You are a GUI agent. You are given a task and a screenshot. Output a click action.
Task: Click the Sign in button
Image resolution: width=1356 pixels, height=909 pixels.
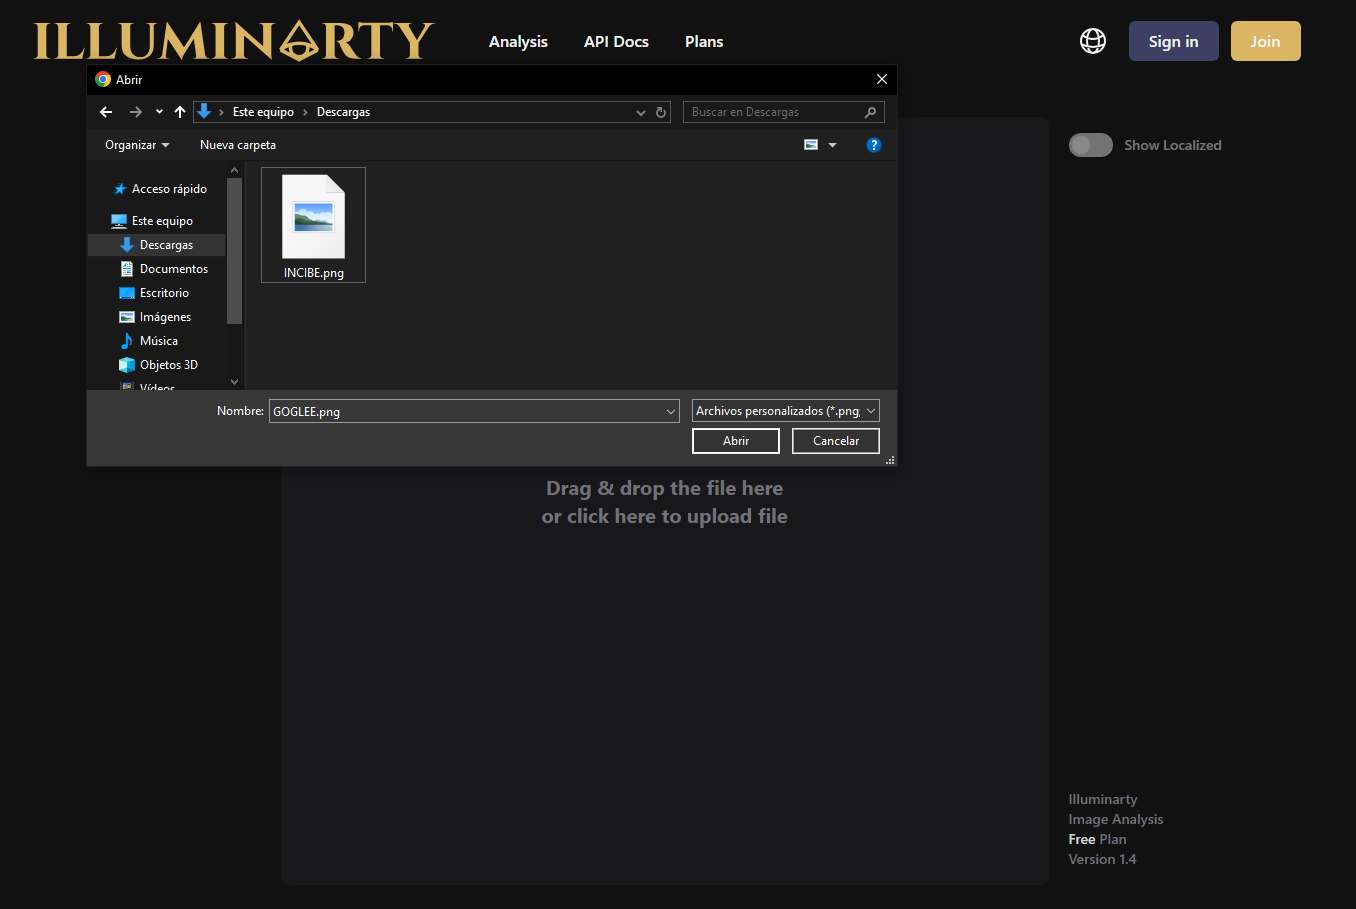(x=1173, y=41)
